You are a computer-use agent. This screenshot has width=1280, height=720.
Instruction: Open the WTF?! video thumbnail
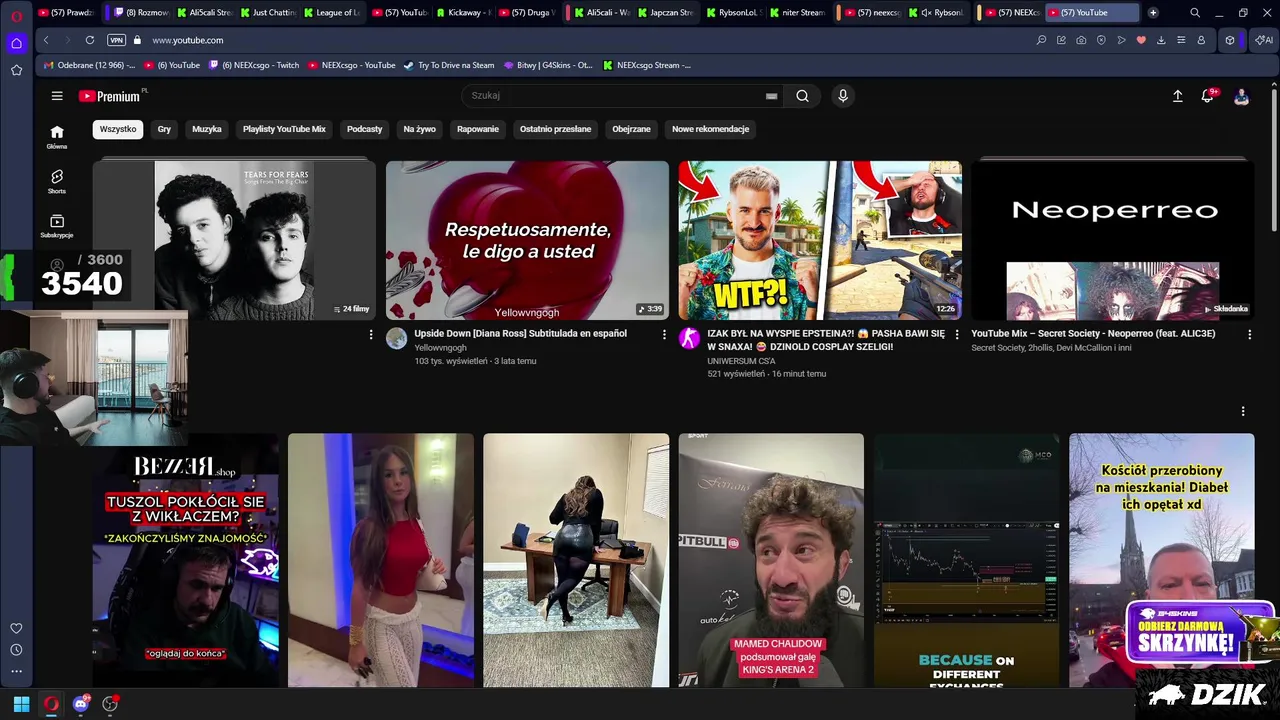tap(820, 240)
